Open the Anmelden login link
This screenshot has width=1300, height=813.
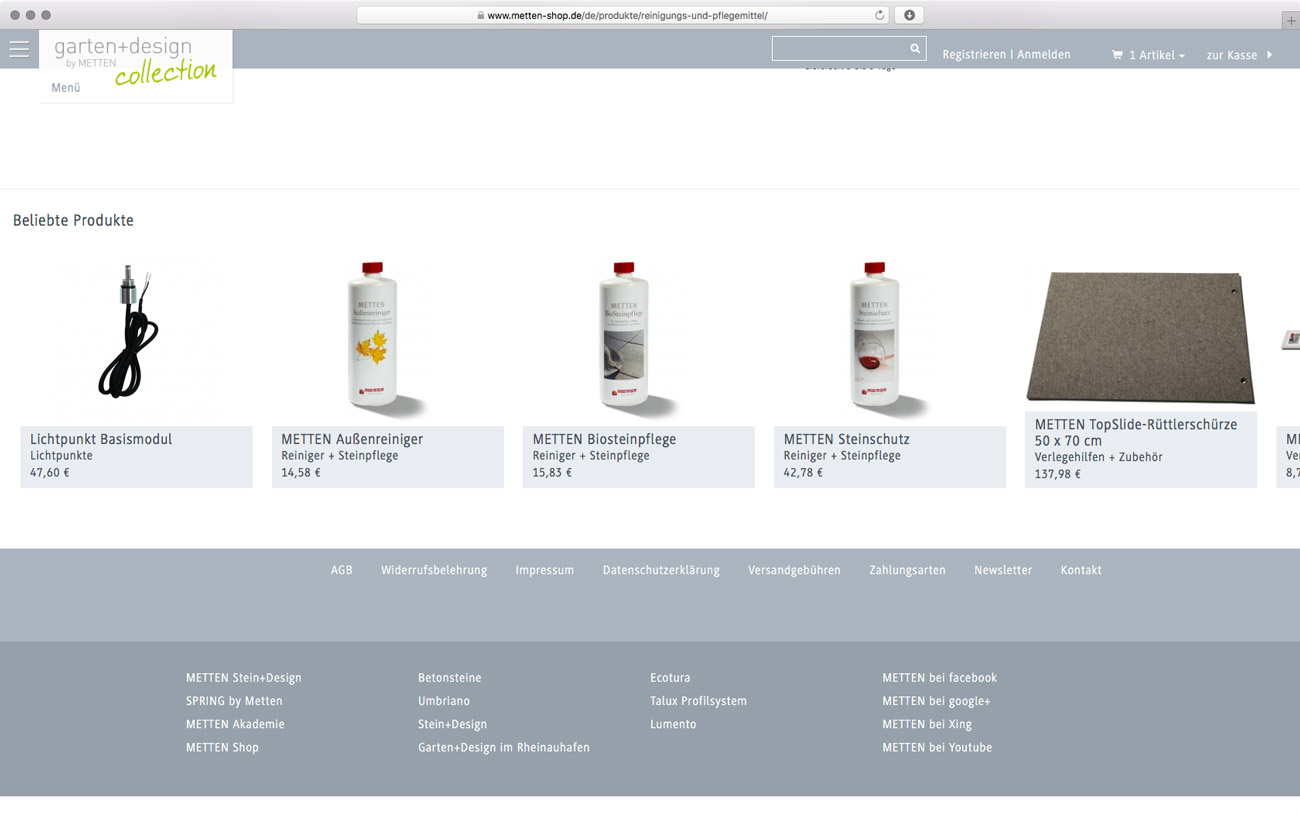click(1044, 55)
